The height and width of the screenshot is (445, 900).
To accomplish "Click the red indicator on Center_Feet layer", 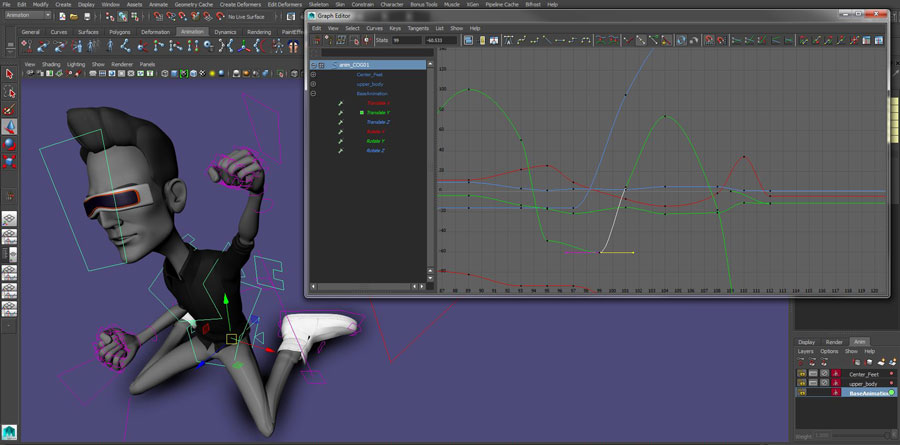I will point(891,374).
